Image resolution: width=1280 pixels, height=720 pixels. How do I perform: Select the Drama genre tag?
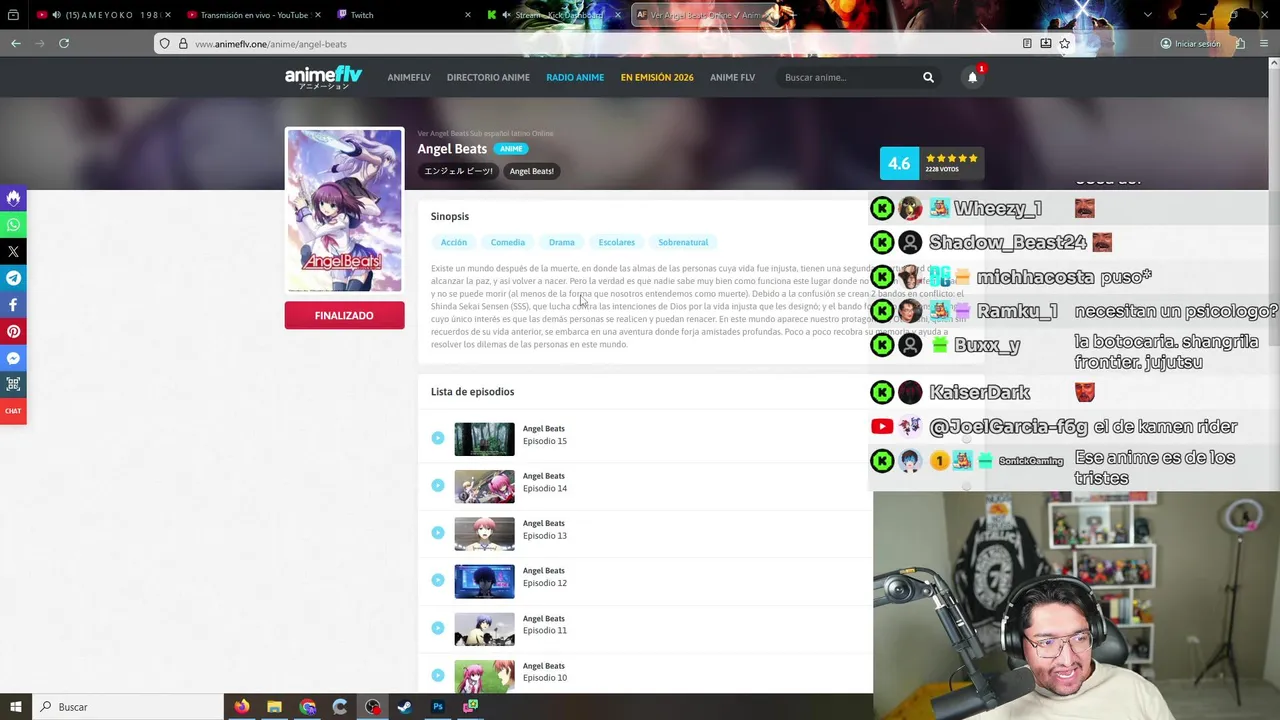pos(562,242)
